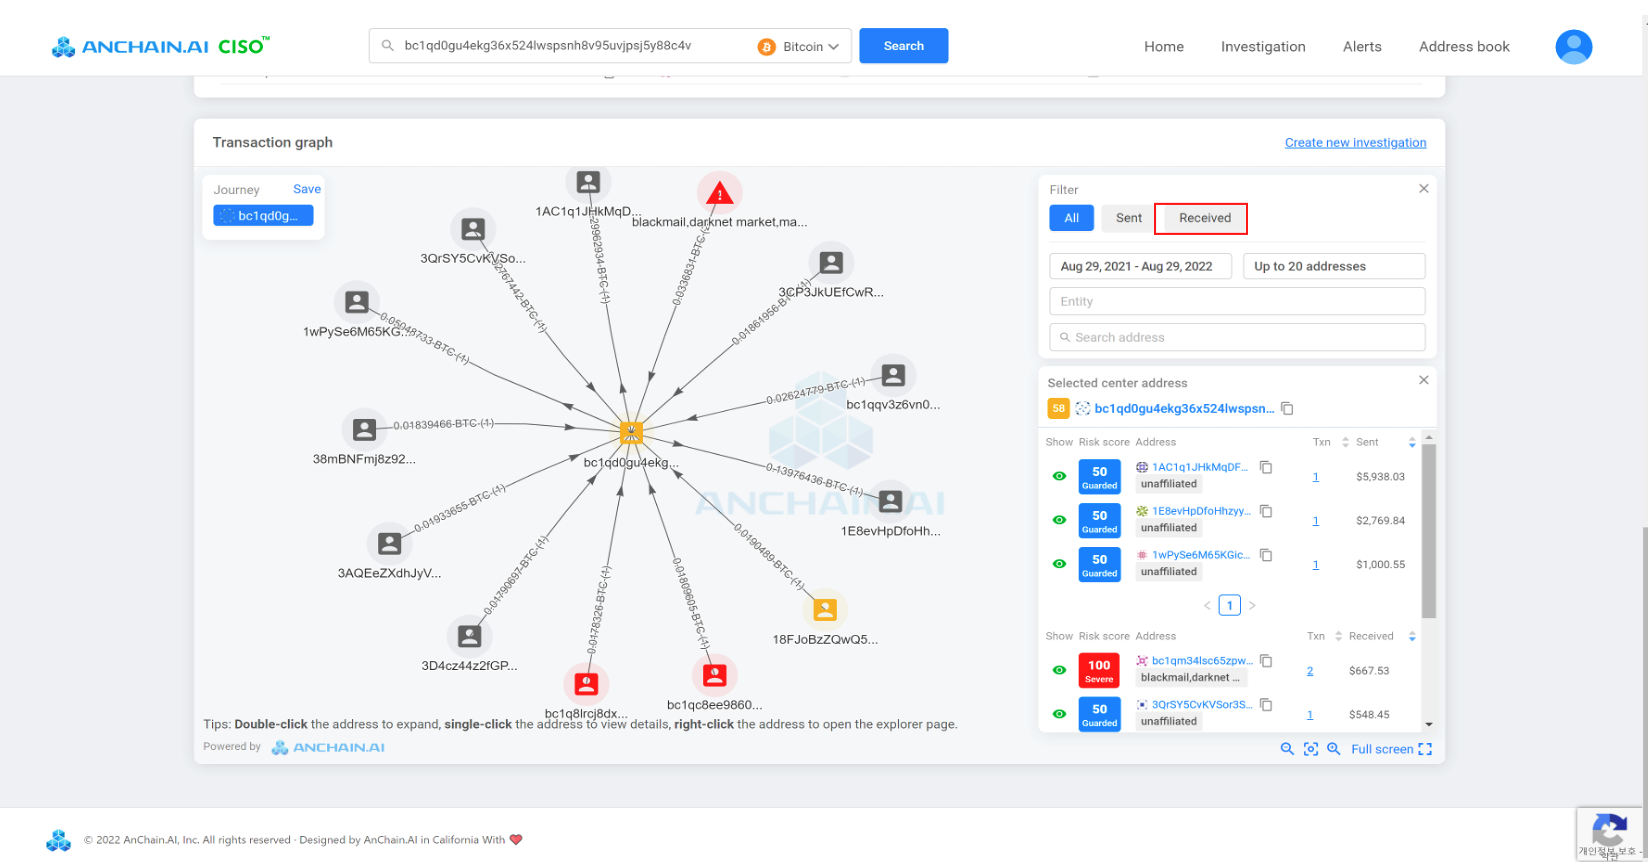1648x862 pixels.
Task: Select the red bc1q8lrcj8dx node
Action: pos(586,684)
